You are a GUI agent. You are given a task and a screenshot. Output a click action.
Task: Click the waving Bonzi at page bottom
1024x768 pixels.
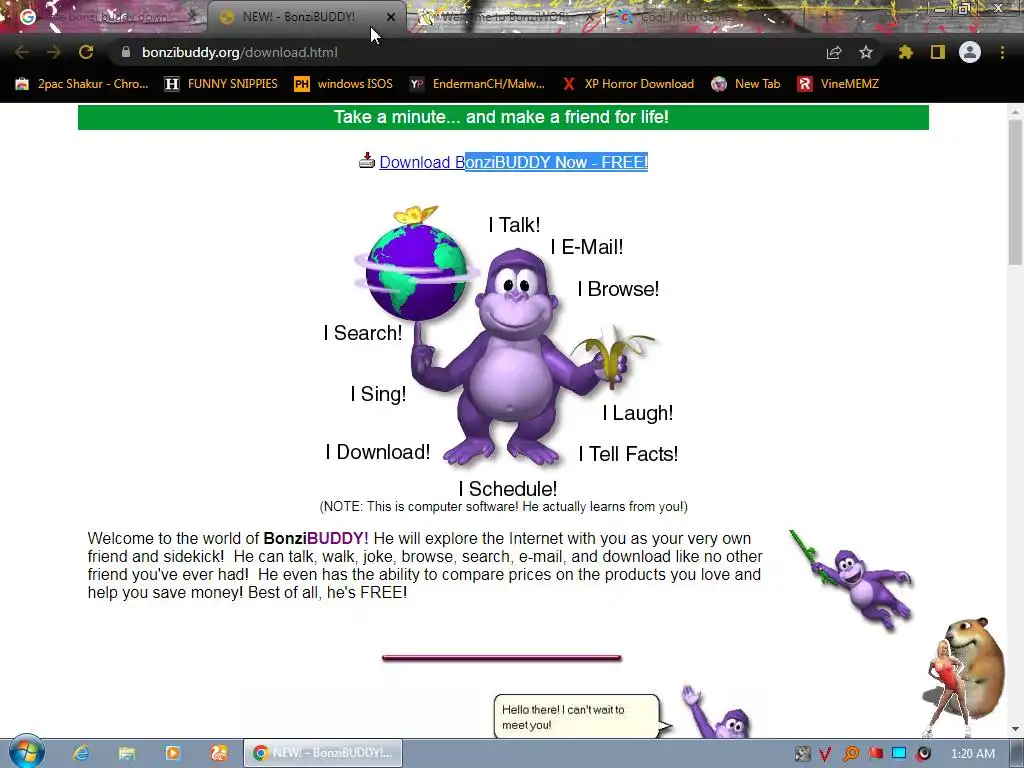pos(716,712)
